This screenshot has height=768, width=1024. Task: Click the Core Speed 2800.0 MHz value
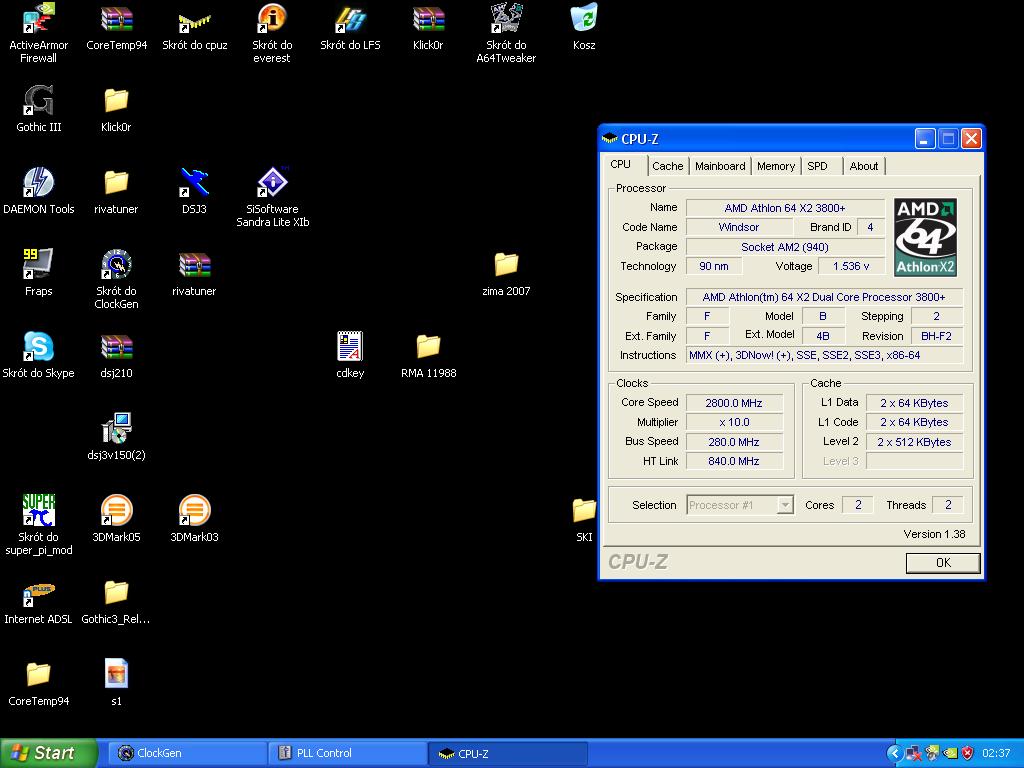click(733, 403)
